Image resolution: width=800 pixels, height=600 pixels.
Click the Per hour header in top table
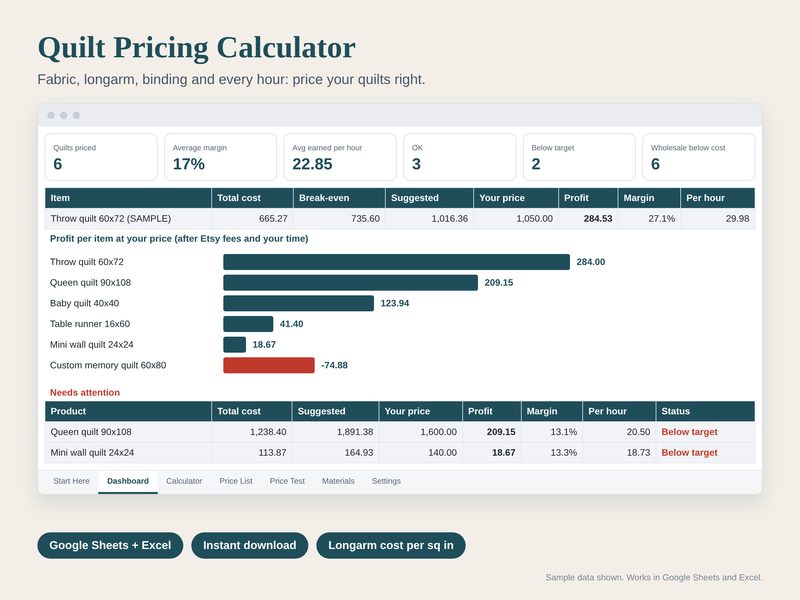[x=718, y=198]
